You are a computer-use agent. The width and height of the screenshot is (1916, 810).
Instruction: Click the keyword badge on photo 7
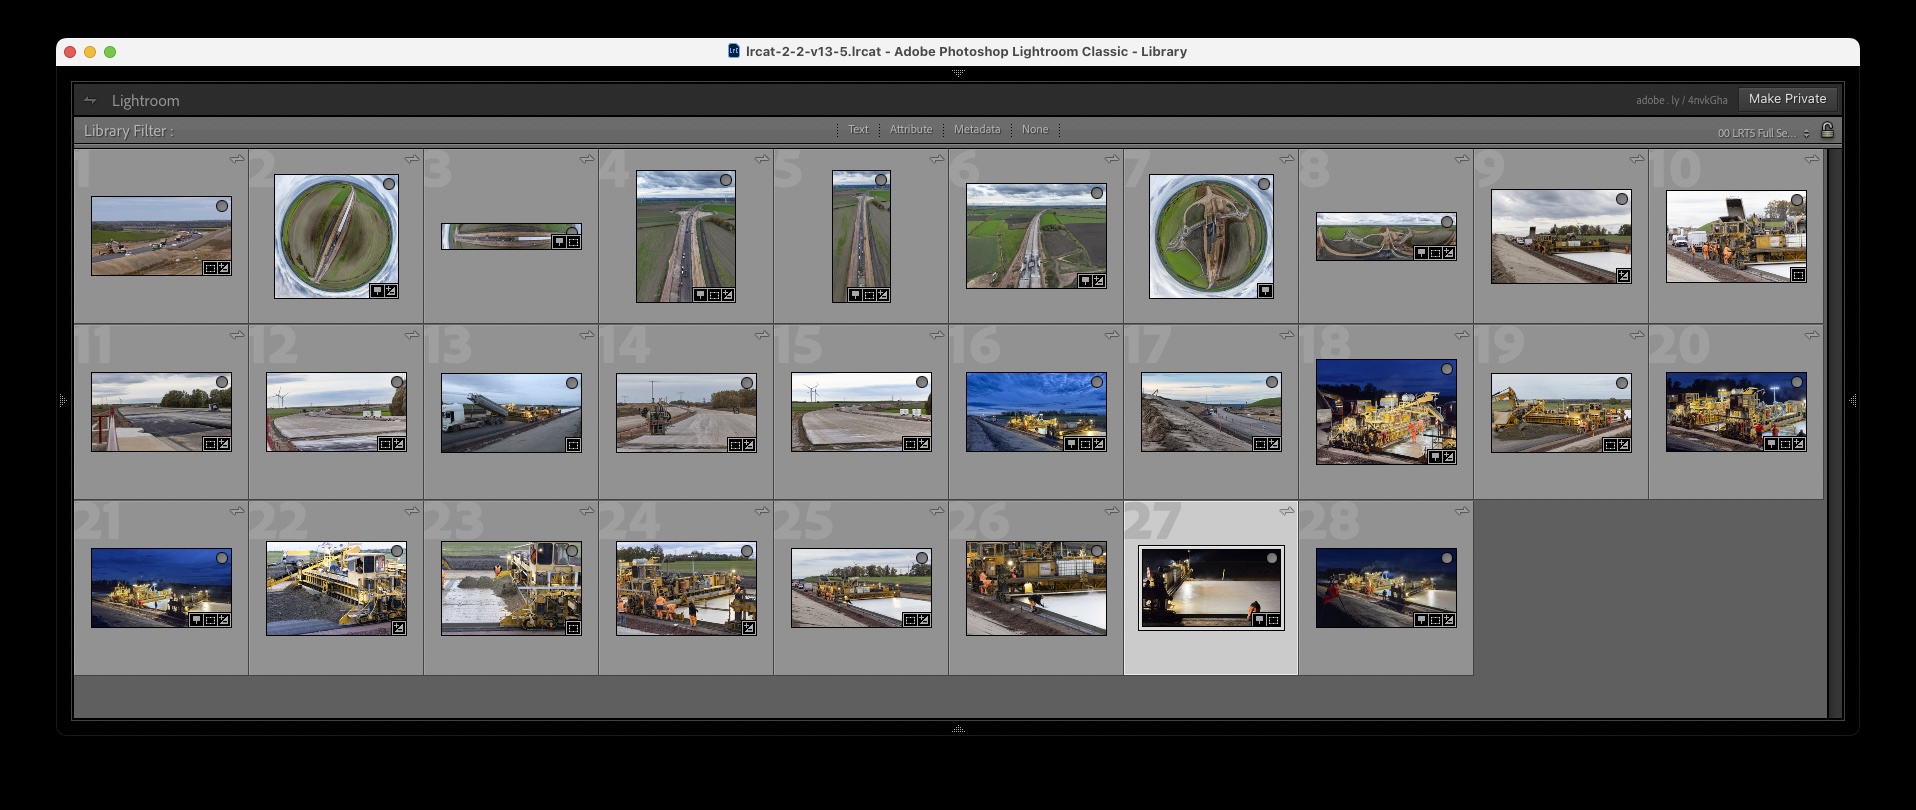tap(1264, 291)
